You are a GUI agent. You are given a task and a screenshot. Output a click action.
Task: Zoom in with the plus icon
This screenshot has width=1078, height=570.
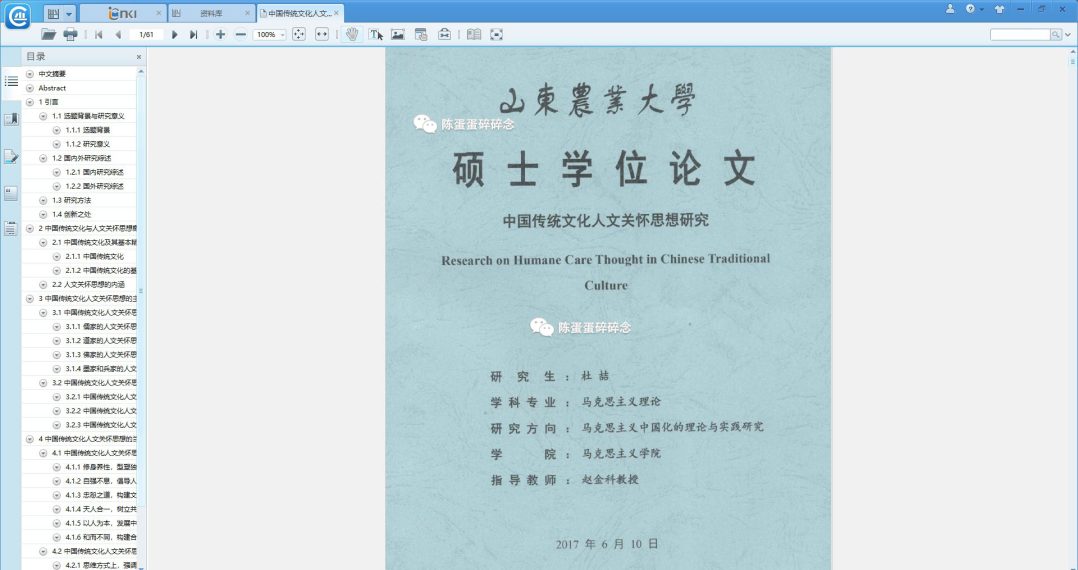point(220,34)
